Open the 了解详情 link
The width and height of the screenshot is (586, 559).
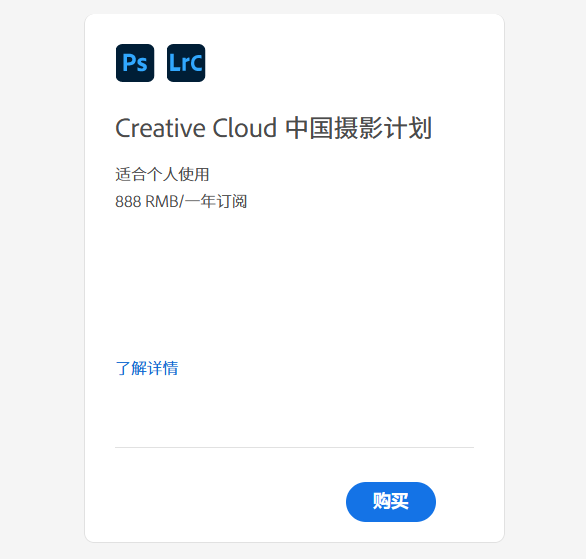[x=147, y=368]
